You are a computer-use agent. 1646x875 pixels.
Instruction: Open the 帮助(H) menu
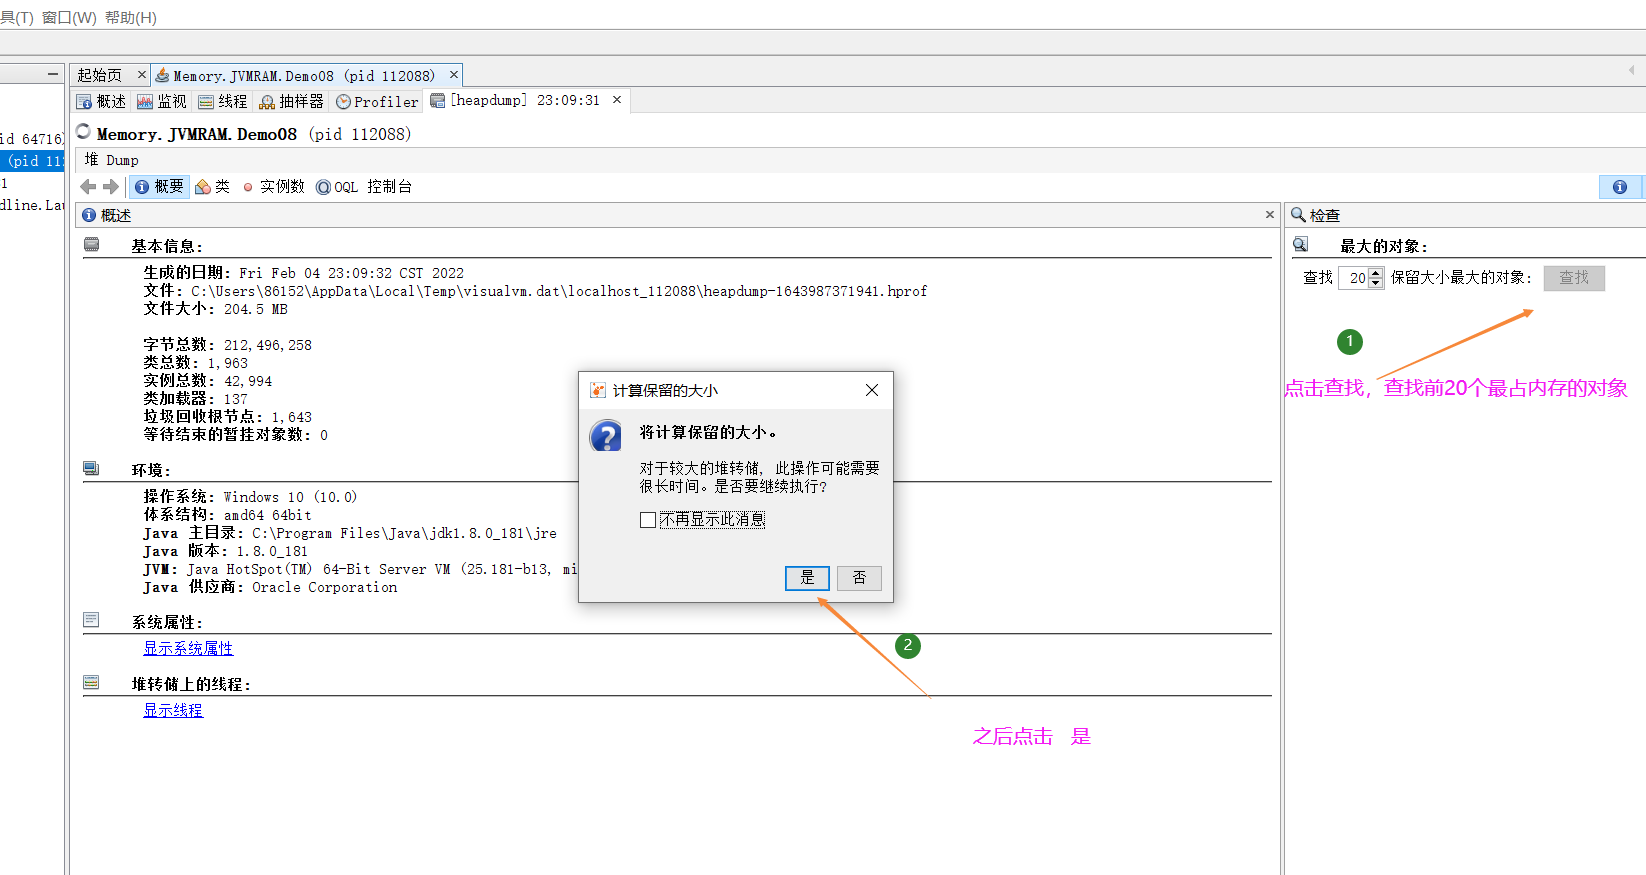(x=130, y=18)
